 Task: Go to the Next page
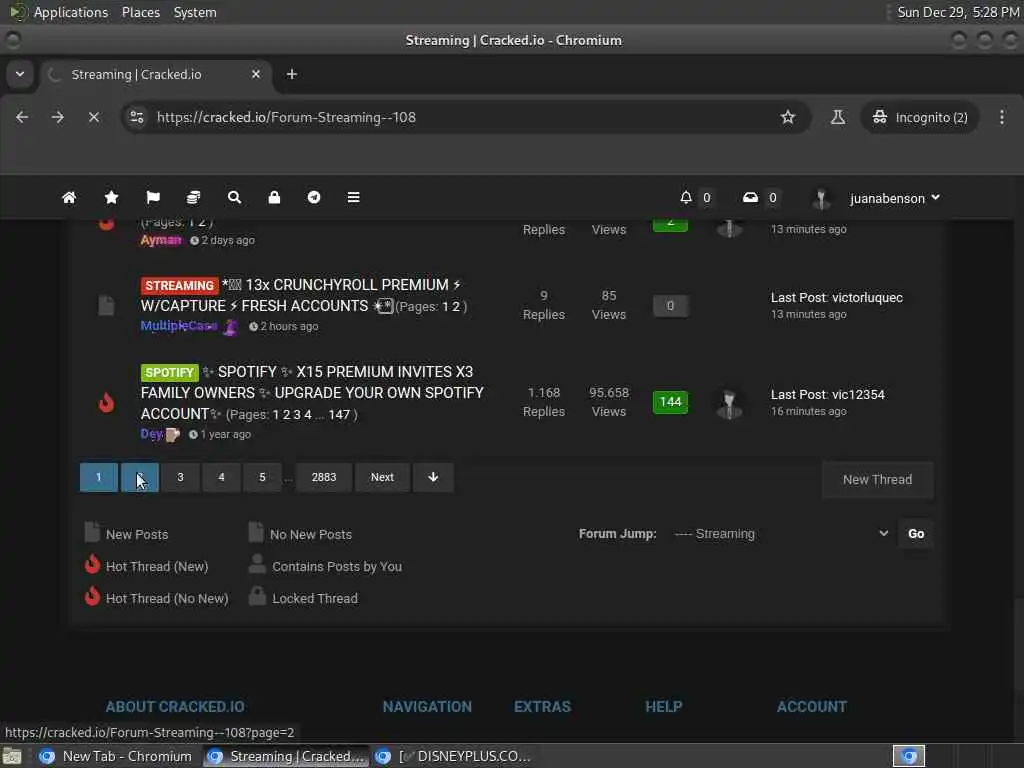pos(382,477)
